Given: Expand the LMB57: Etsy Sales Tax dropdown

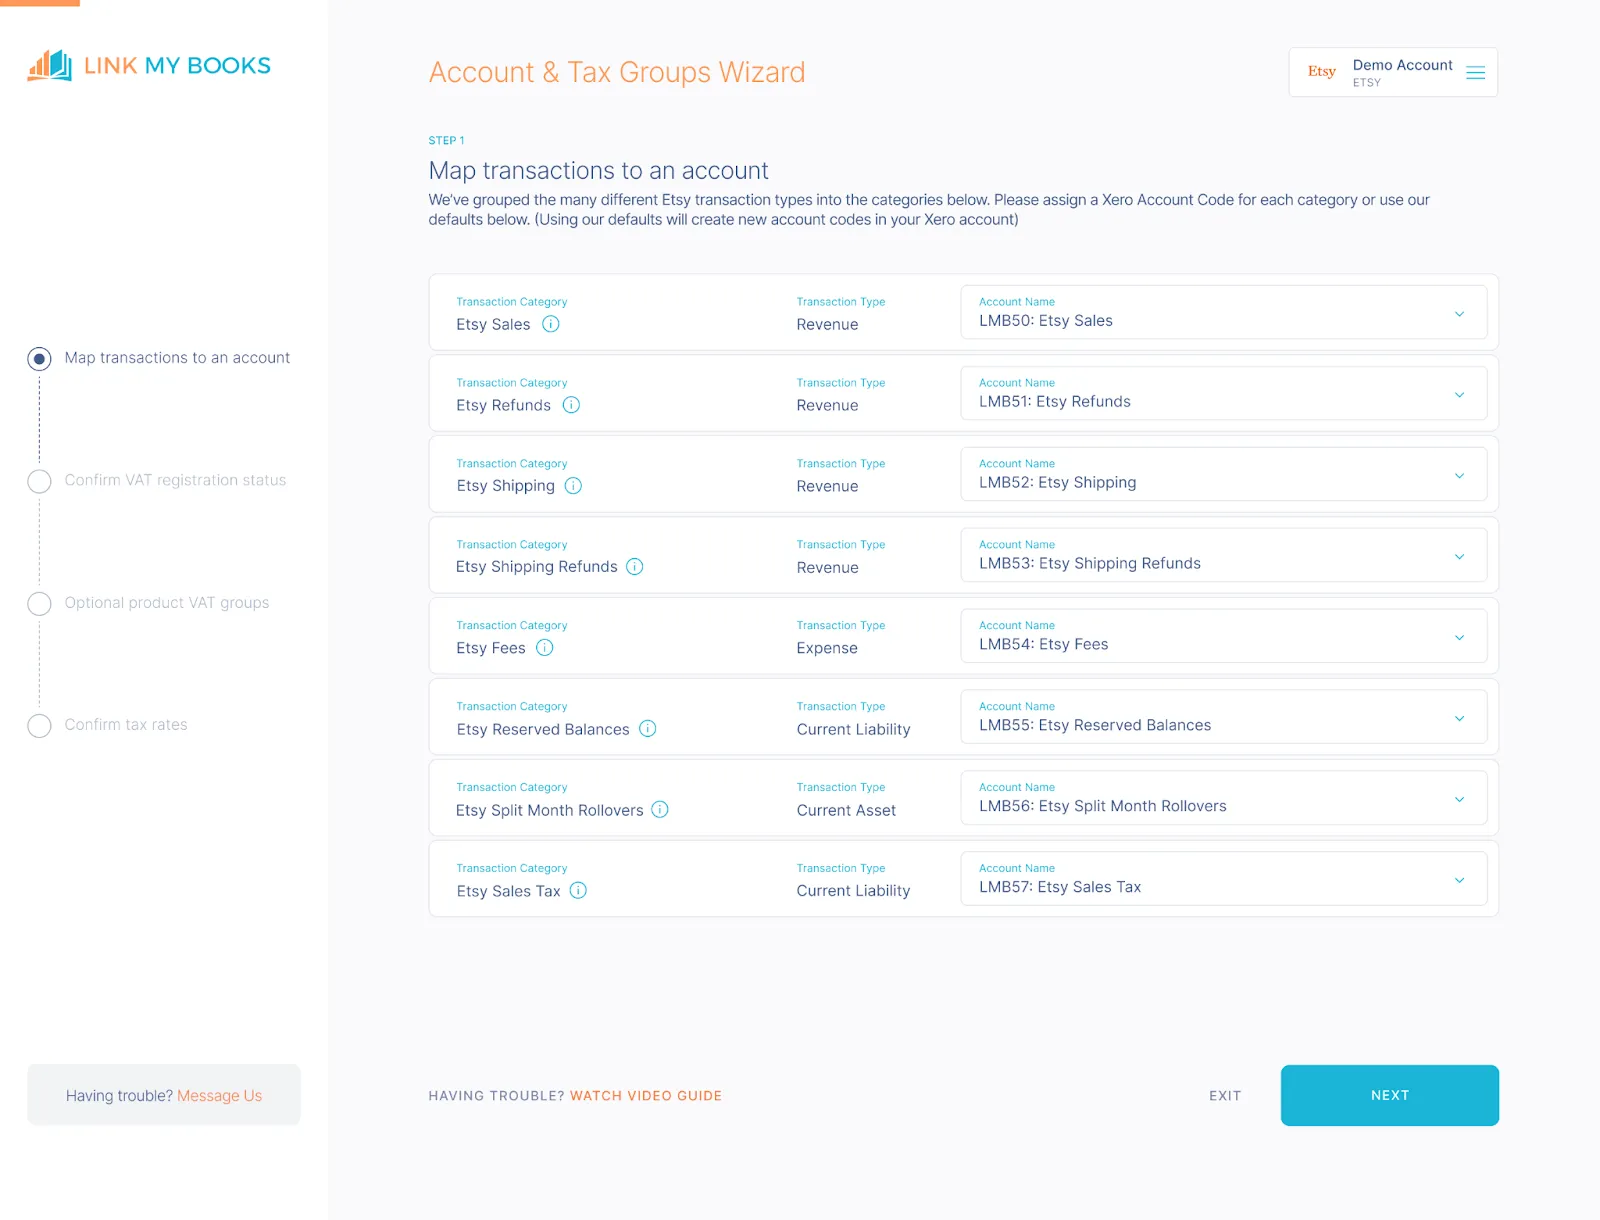Looking at the screenshot, I should tap(1223, 880).
